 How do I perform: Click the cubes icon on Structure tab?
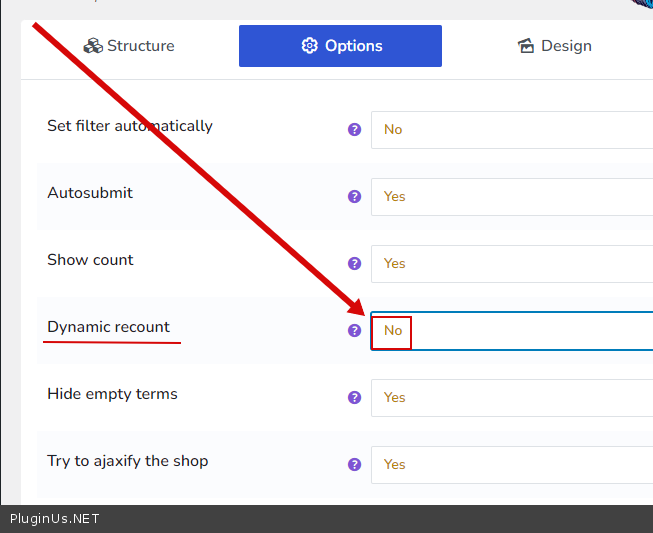tap(93, 46)
